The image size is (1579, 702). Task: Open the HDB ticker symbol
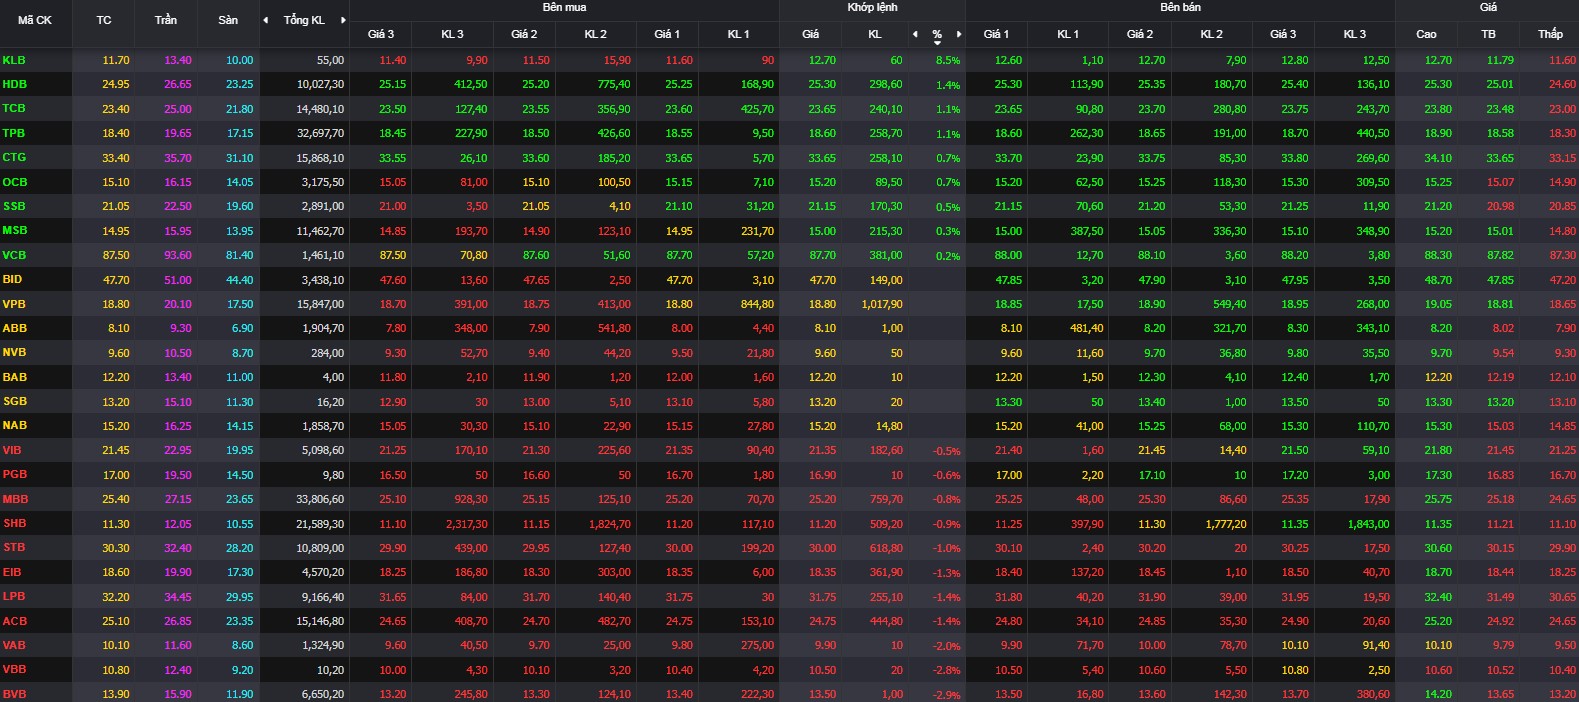[x=15, y=84]
